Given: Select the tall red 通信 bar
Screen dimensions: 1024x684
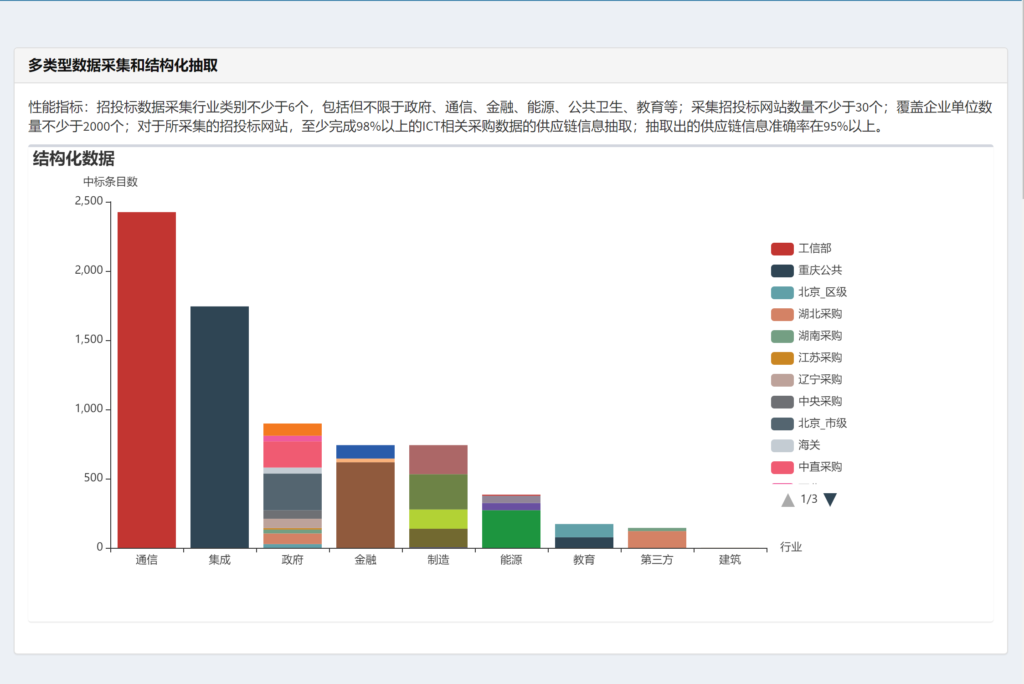Looking at the screenshot, I should [147, 380].
